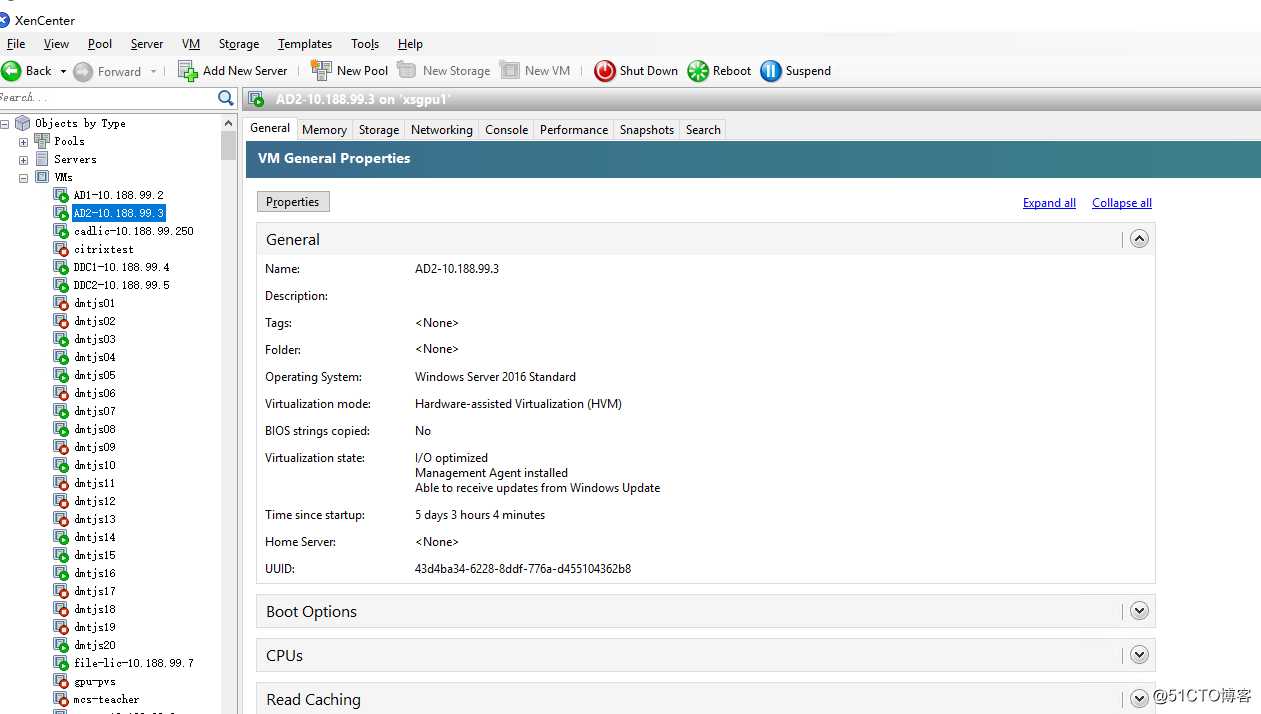Open the Tools menu
This screenshot has height=714, width=1261.
pyautogui.click(x=365, y=44)
